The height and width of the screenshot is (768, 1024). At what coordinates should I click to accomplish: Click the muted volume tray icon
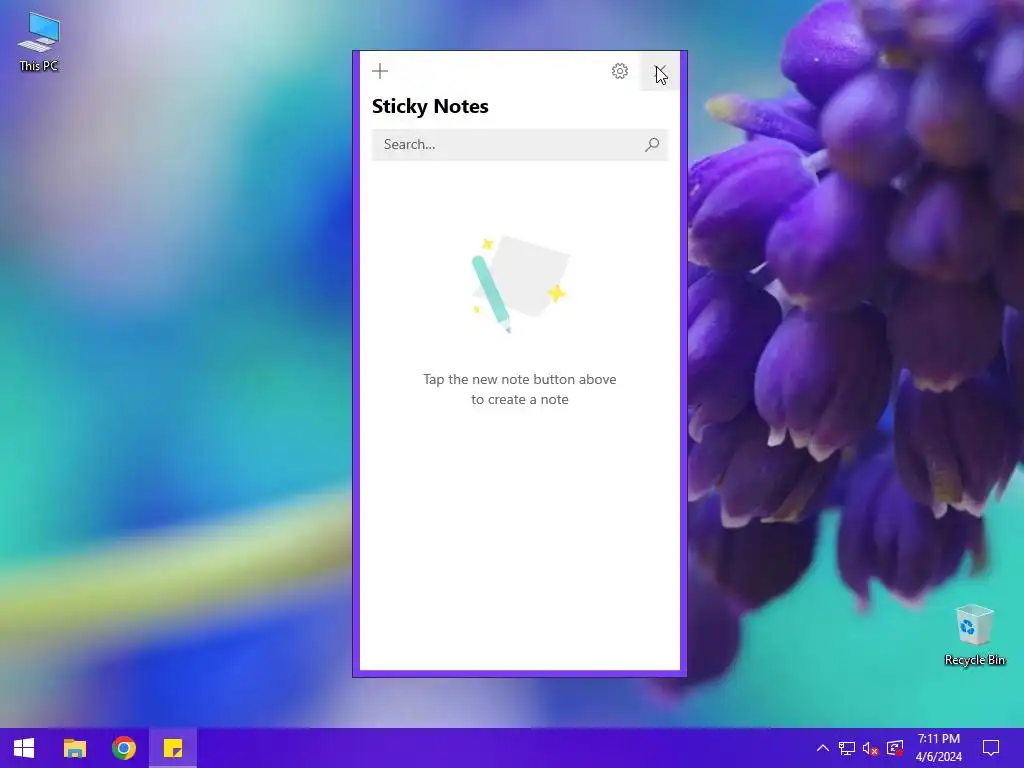click(x=870, y=748)
